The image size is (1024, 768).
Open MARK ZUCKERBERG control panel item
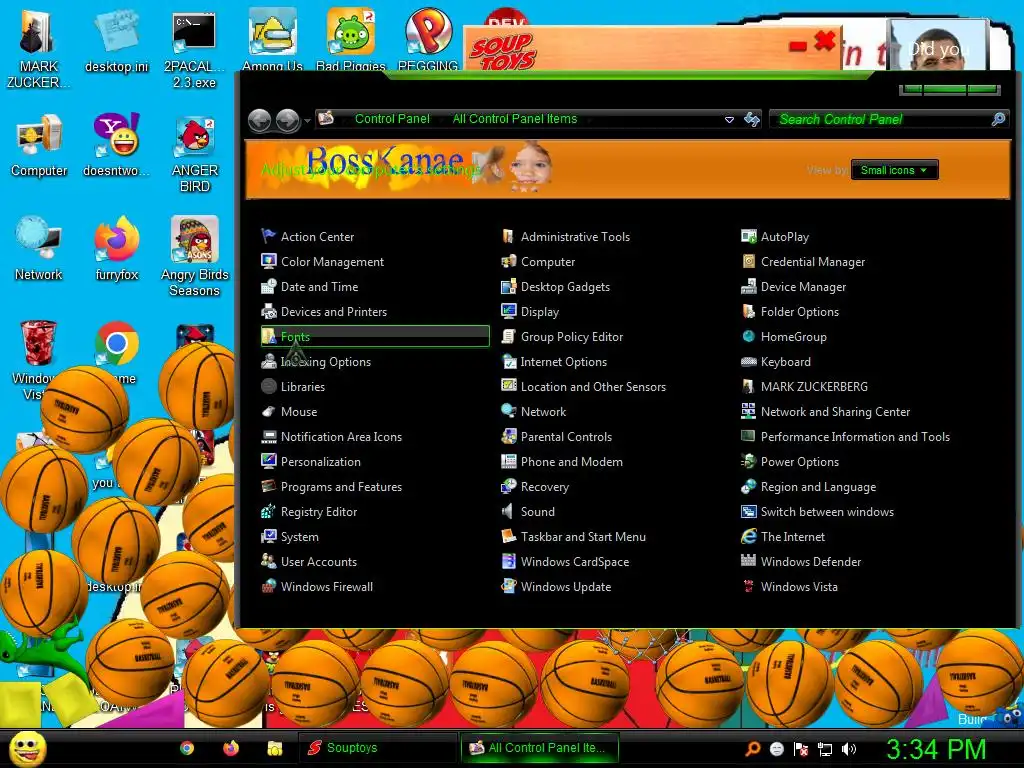[x=814, y=387]
